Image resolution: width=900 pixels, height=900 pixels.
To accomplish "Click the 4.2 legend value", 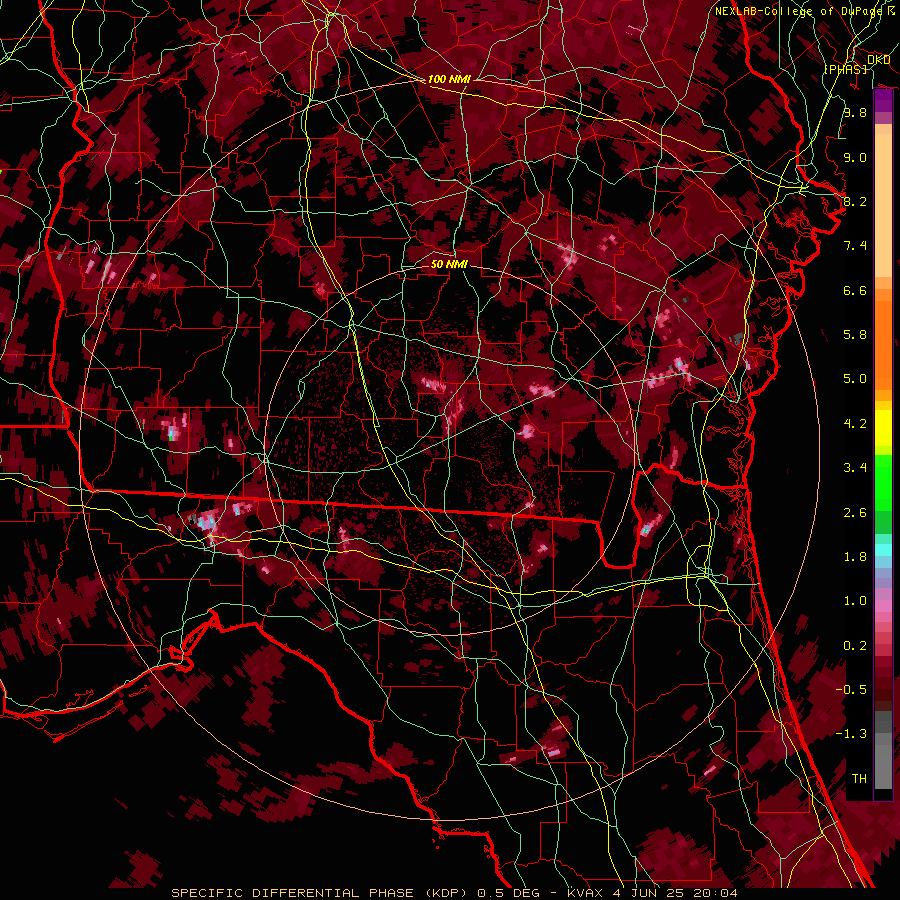I will coord(855,424).
